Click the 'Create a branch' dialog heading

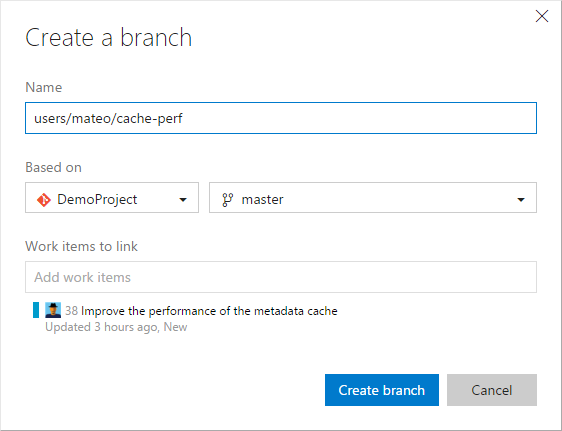pyautogui.click(x=109, y=38)
